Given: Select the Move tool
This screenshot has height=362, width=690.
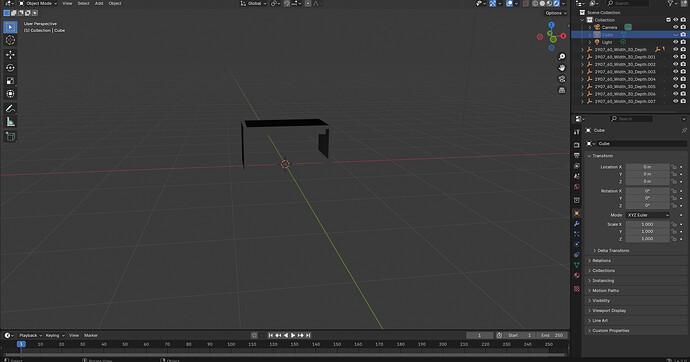Looking at the screenshot, I should [x=10, y=55].
